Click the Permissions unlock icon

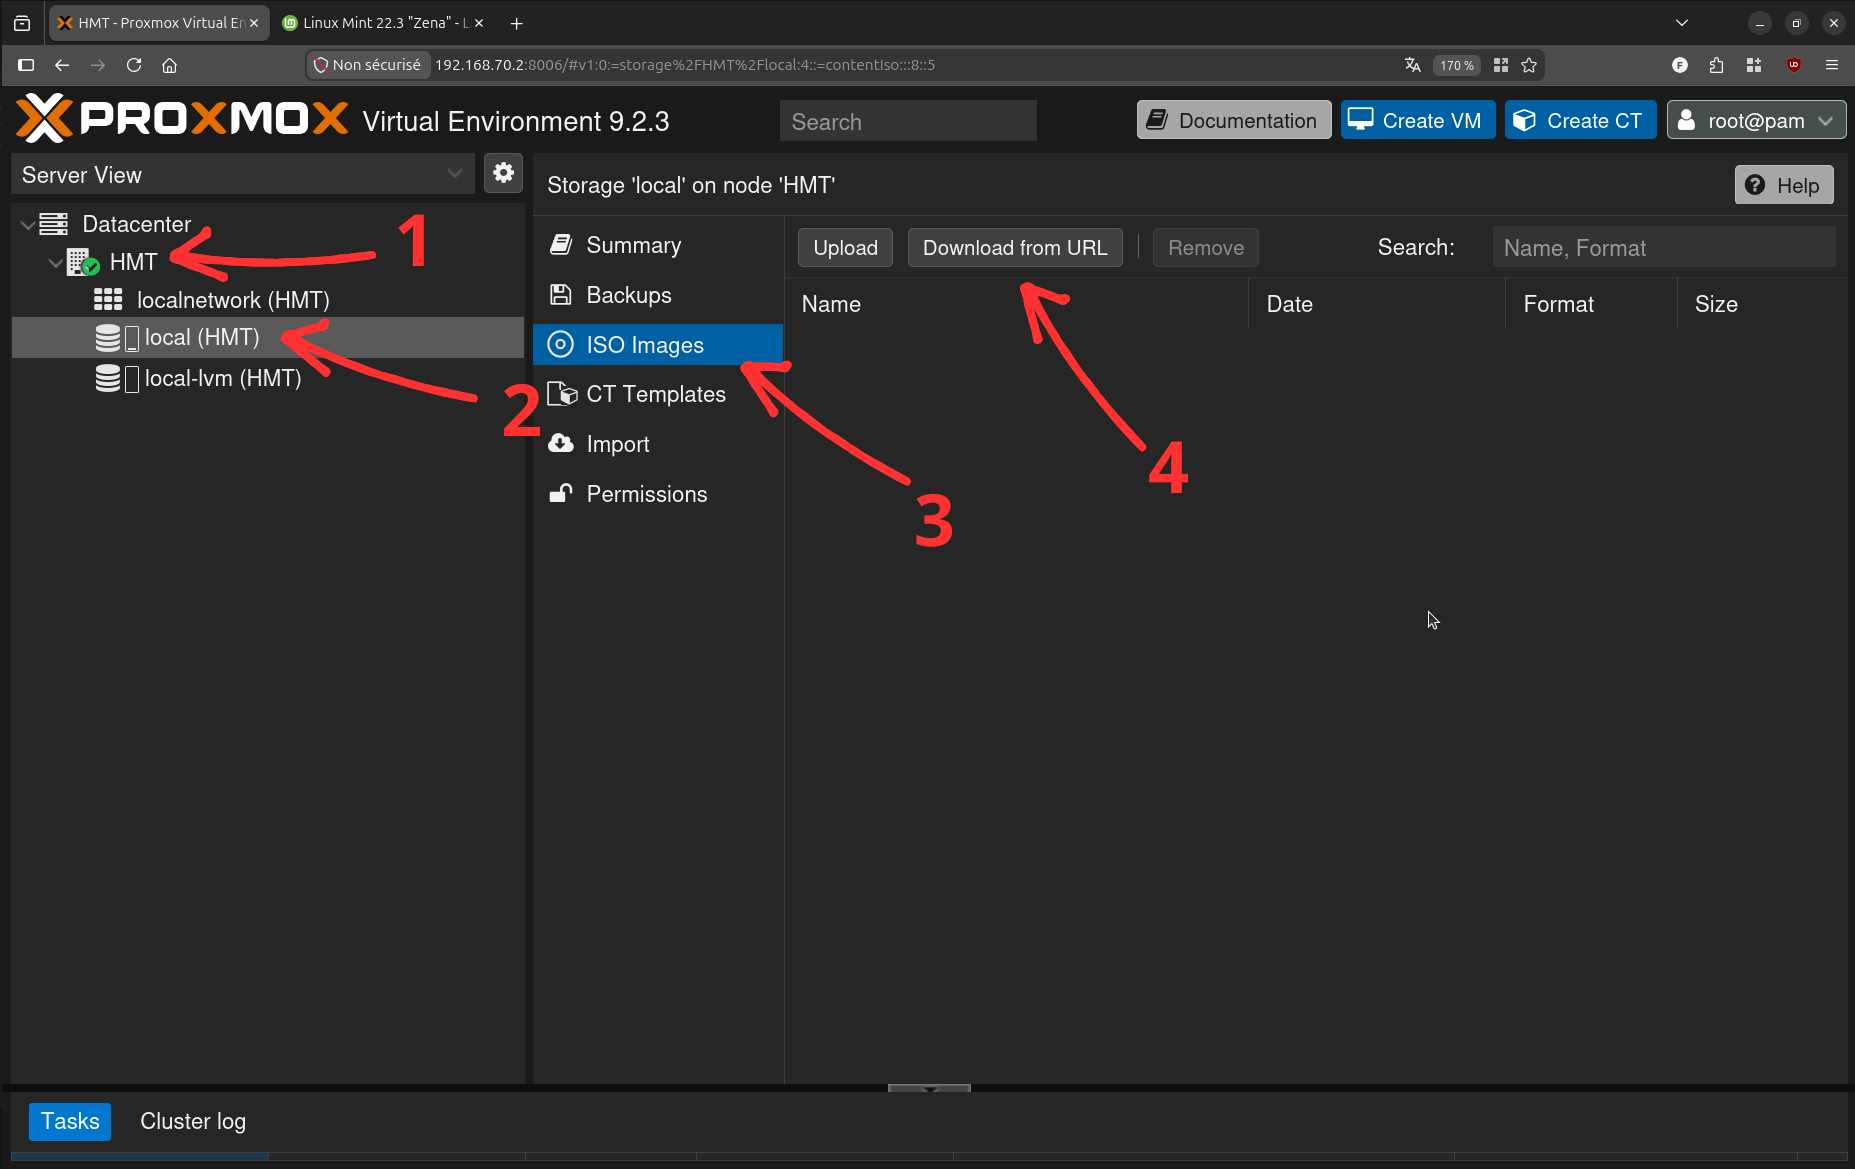pos(561,493)
